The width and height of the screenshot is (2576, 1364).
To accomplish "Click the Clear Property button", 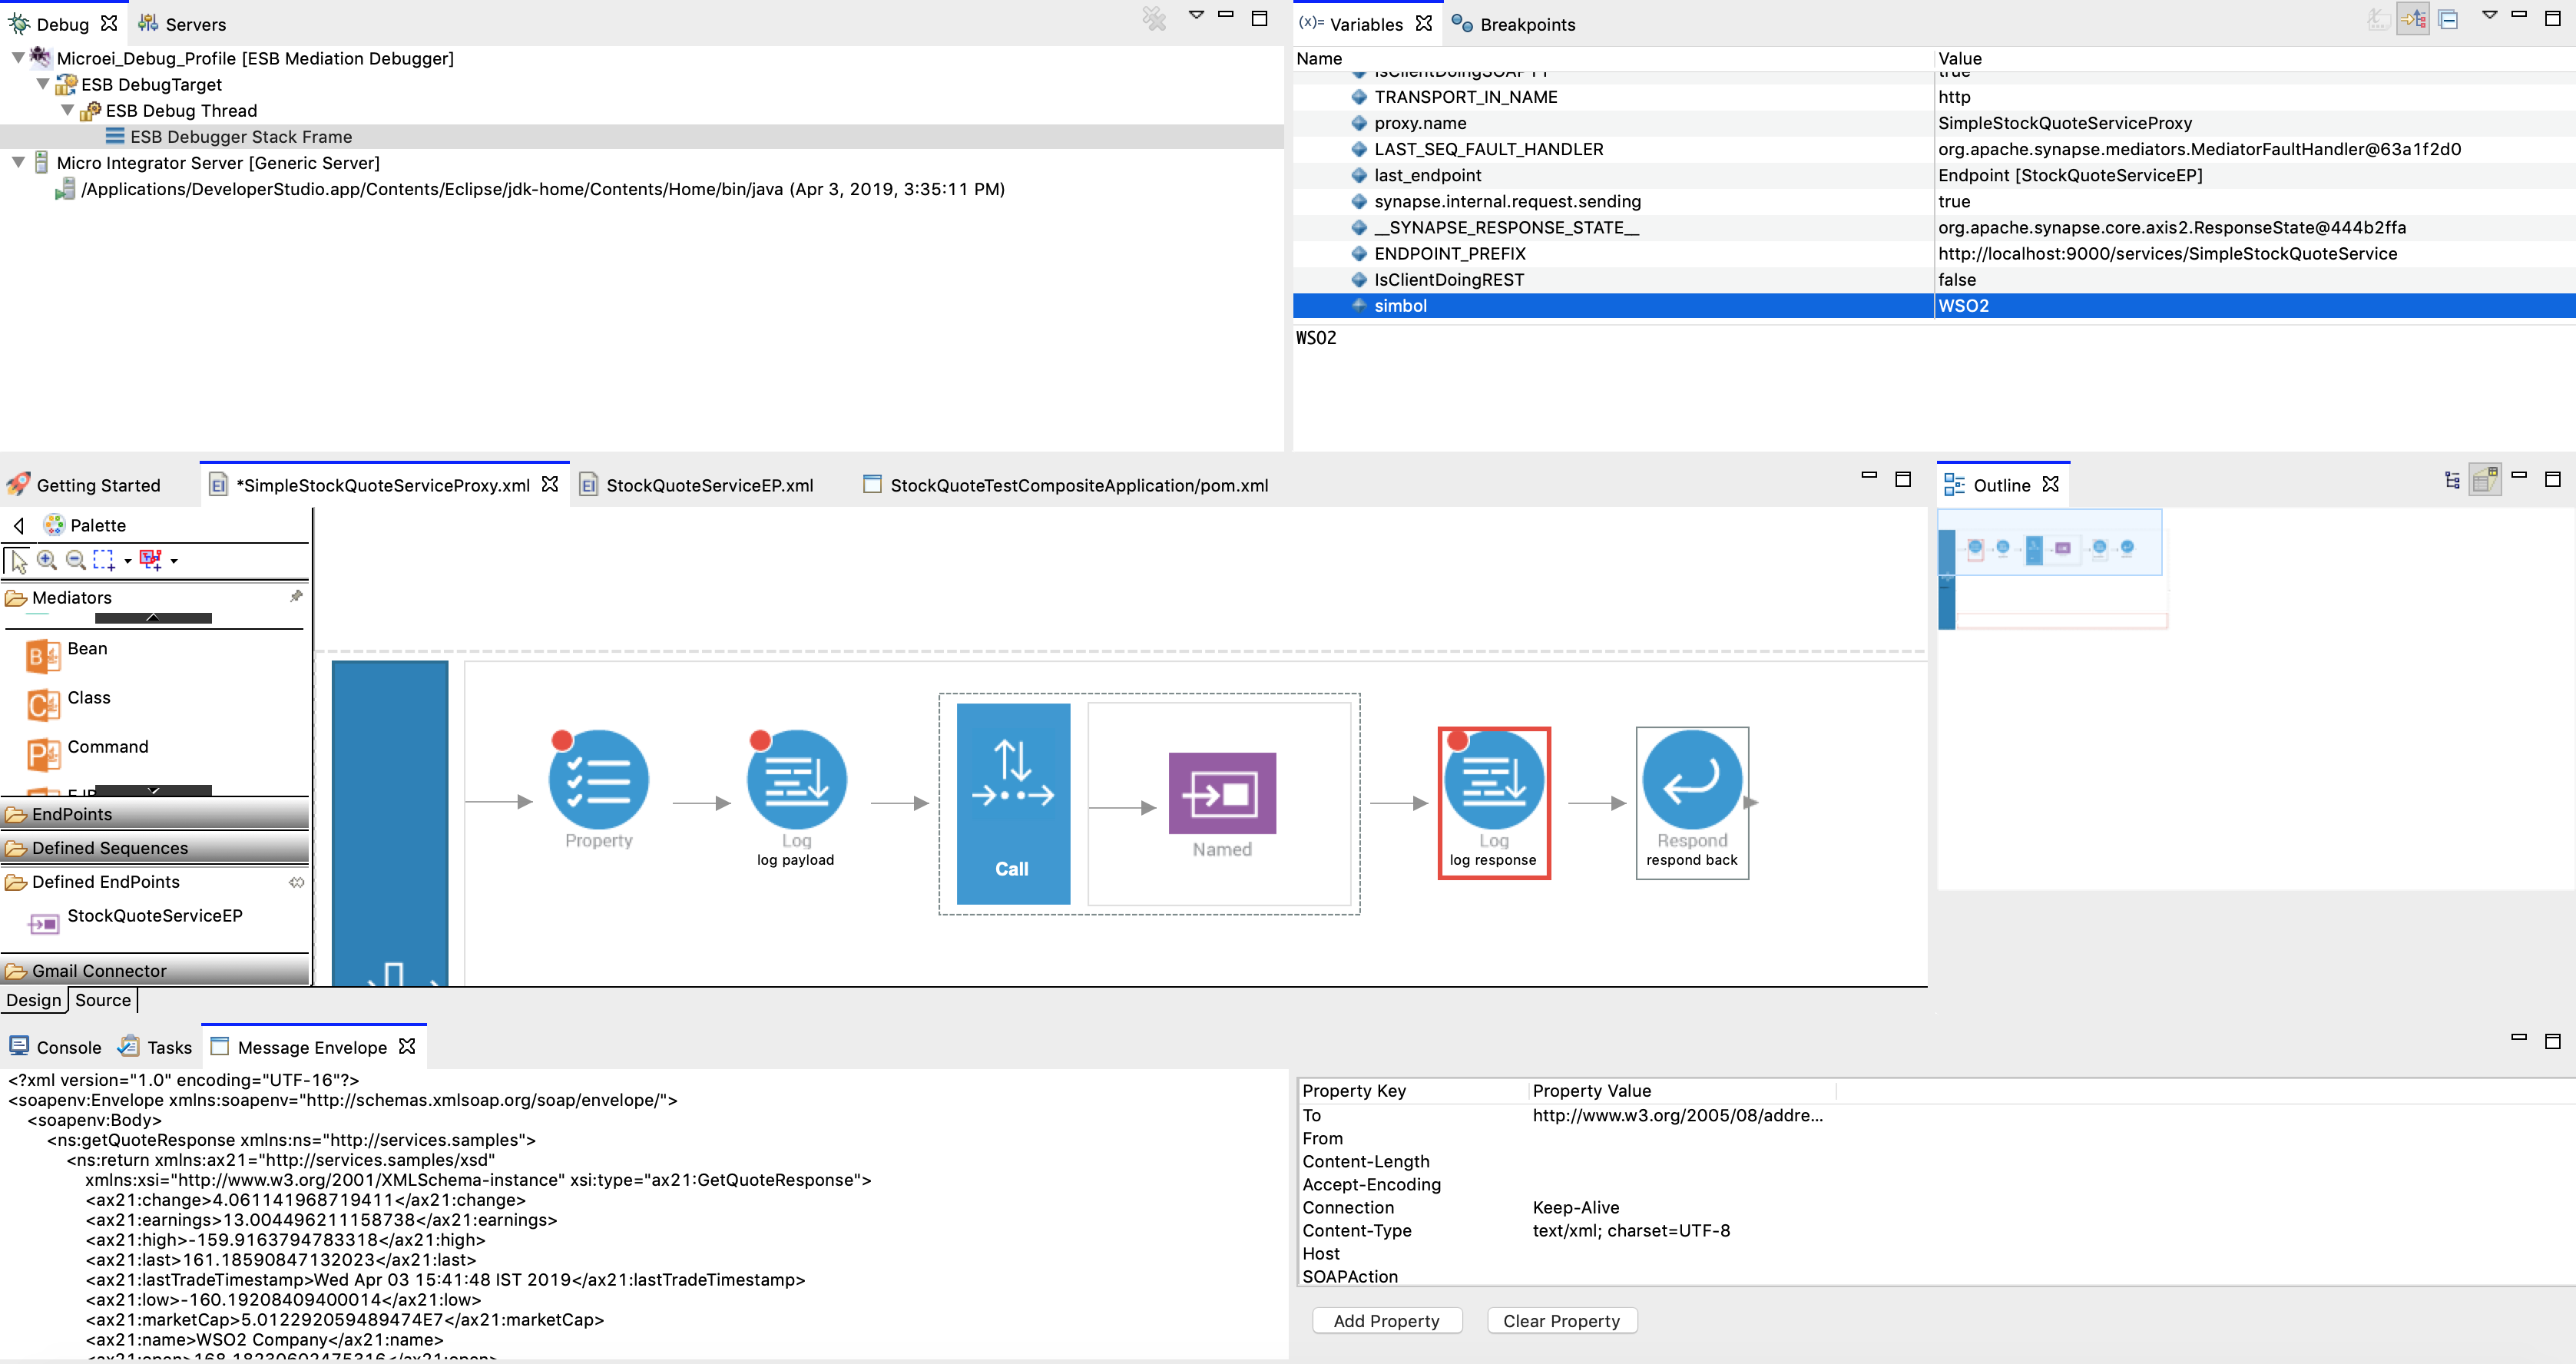I will 1561,1321.
